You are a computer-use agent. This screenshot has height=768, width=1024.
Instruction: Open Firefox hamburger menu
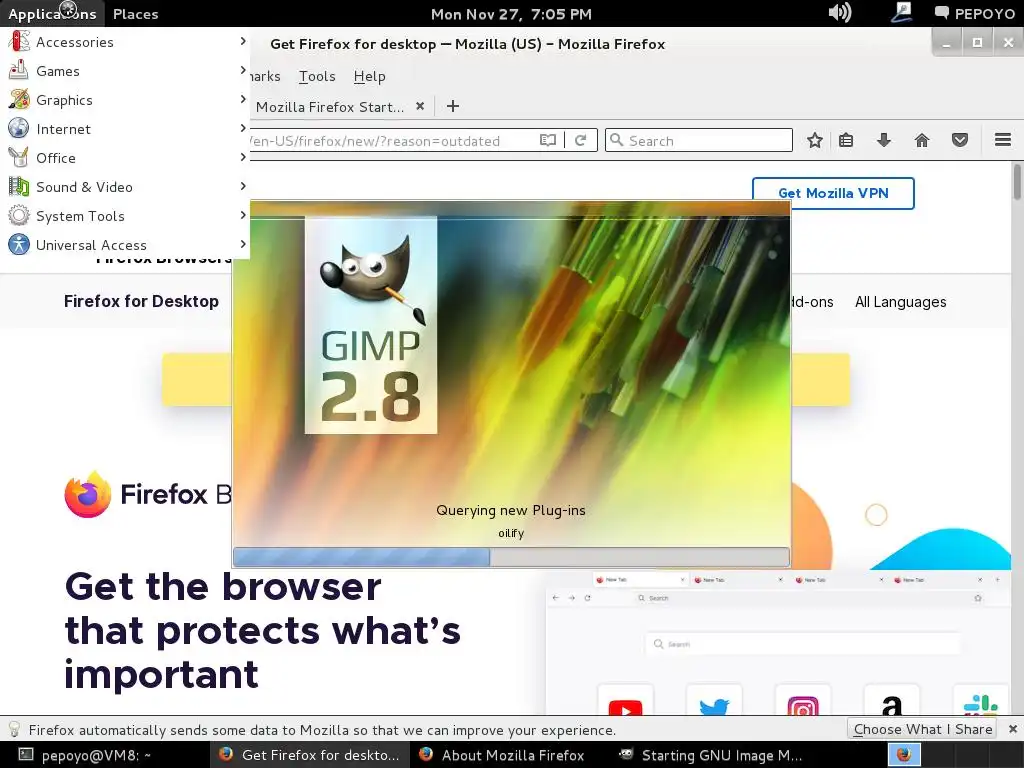1003,140
